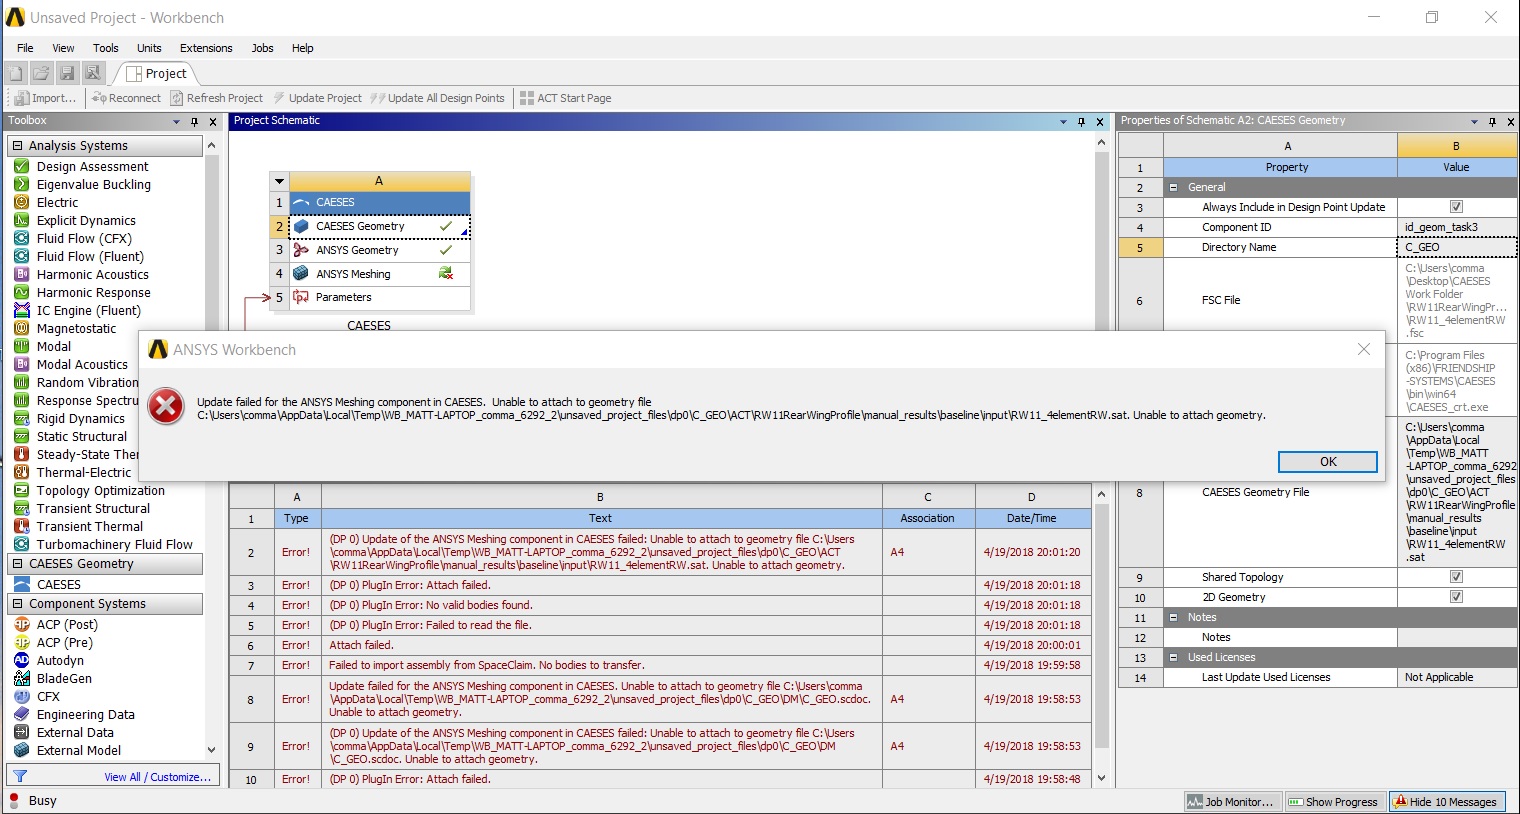Select the Transient Structural icon
This screenshot has height=814, width=1520.
click(x=21, y=509)
